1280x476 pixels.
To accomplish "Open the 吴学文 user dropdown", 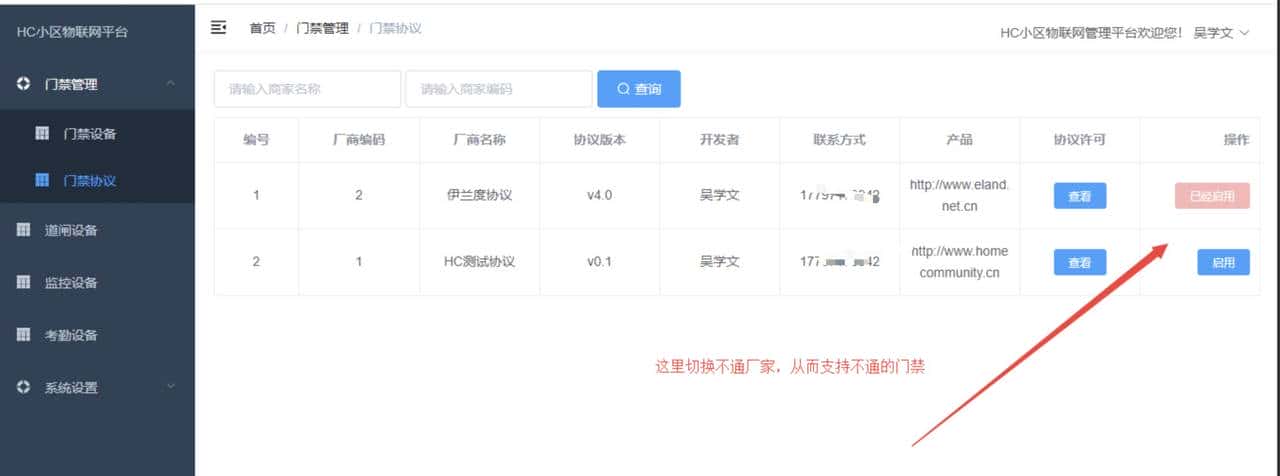I will pos(1222,33).
